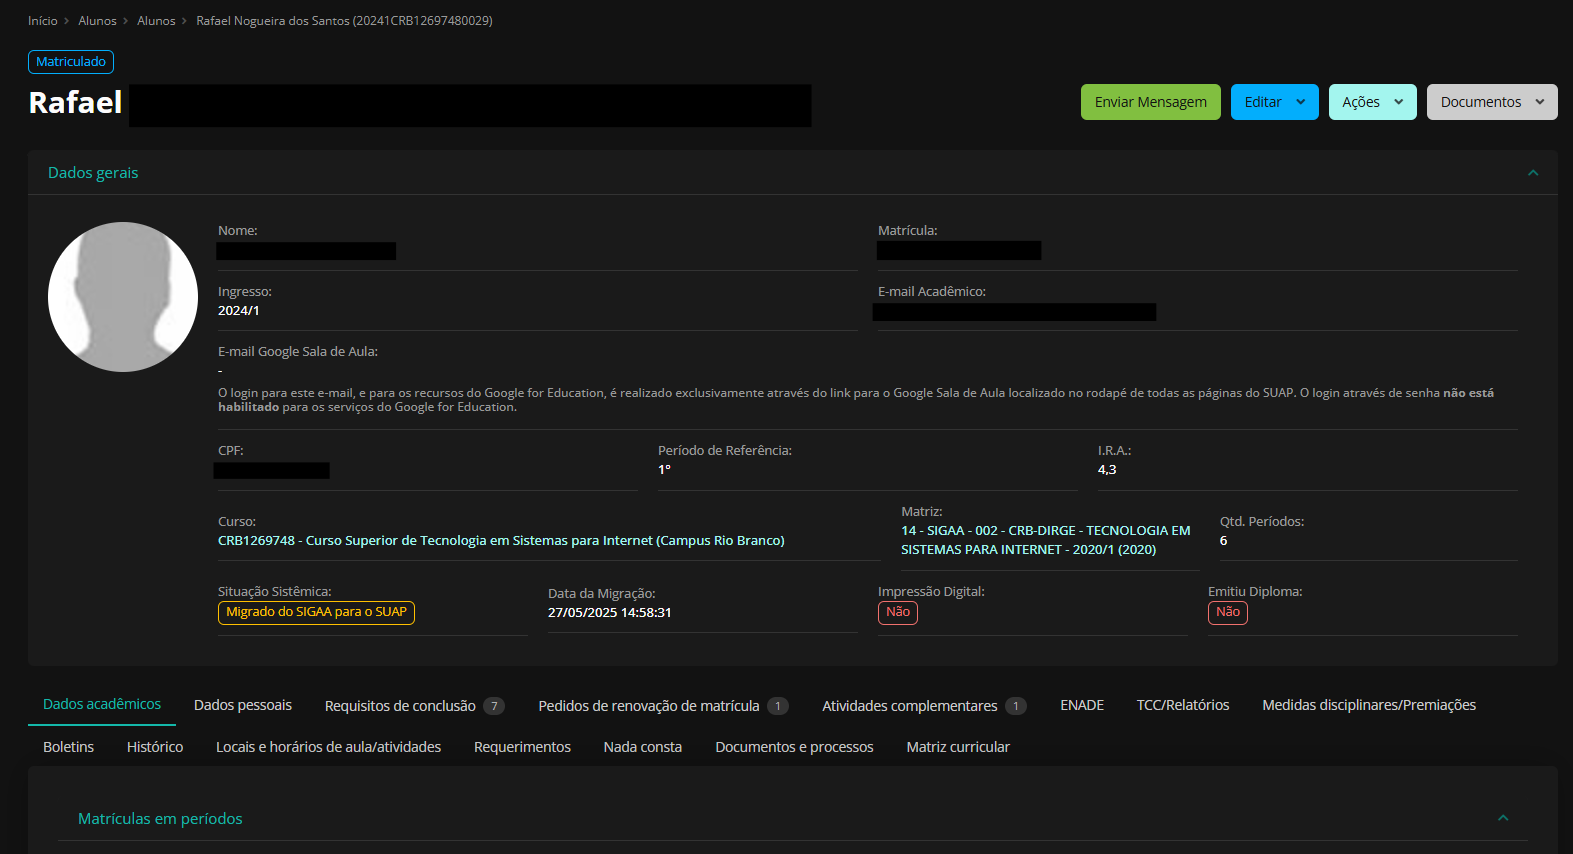Image resolution: width=1573 pixels, height=854 pixels.
Task: View the Medidas disciplinares/Premiações tab
Action: point(1368,705)
